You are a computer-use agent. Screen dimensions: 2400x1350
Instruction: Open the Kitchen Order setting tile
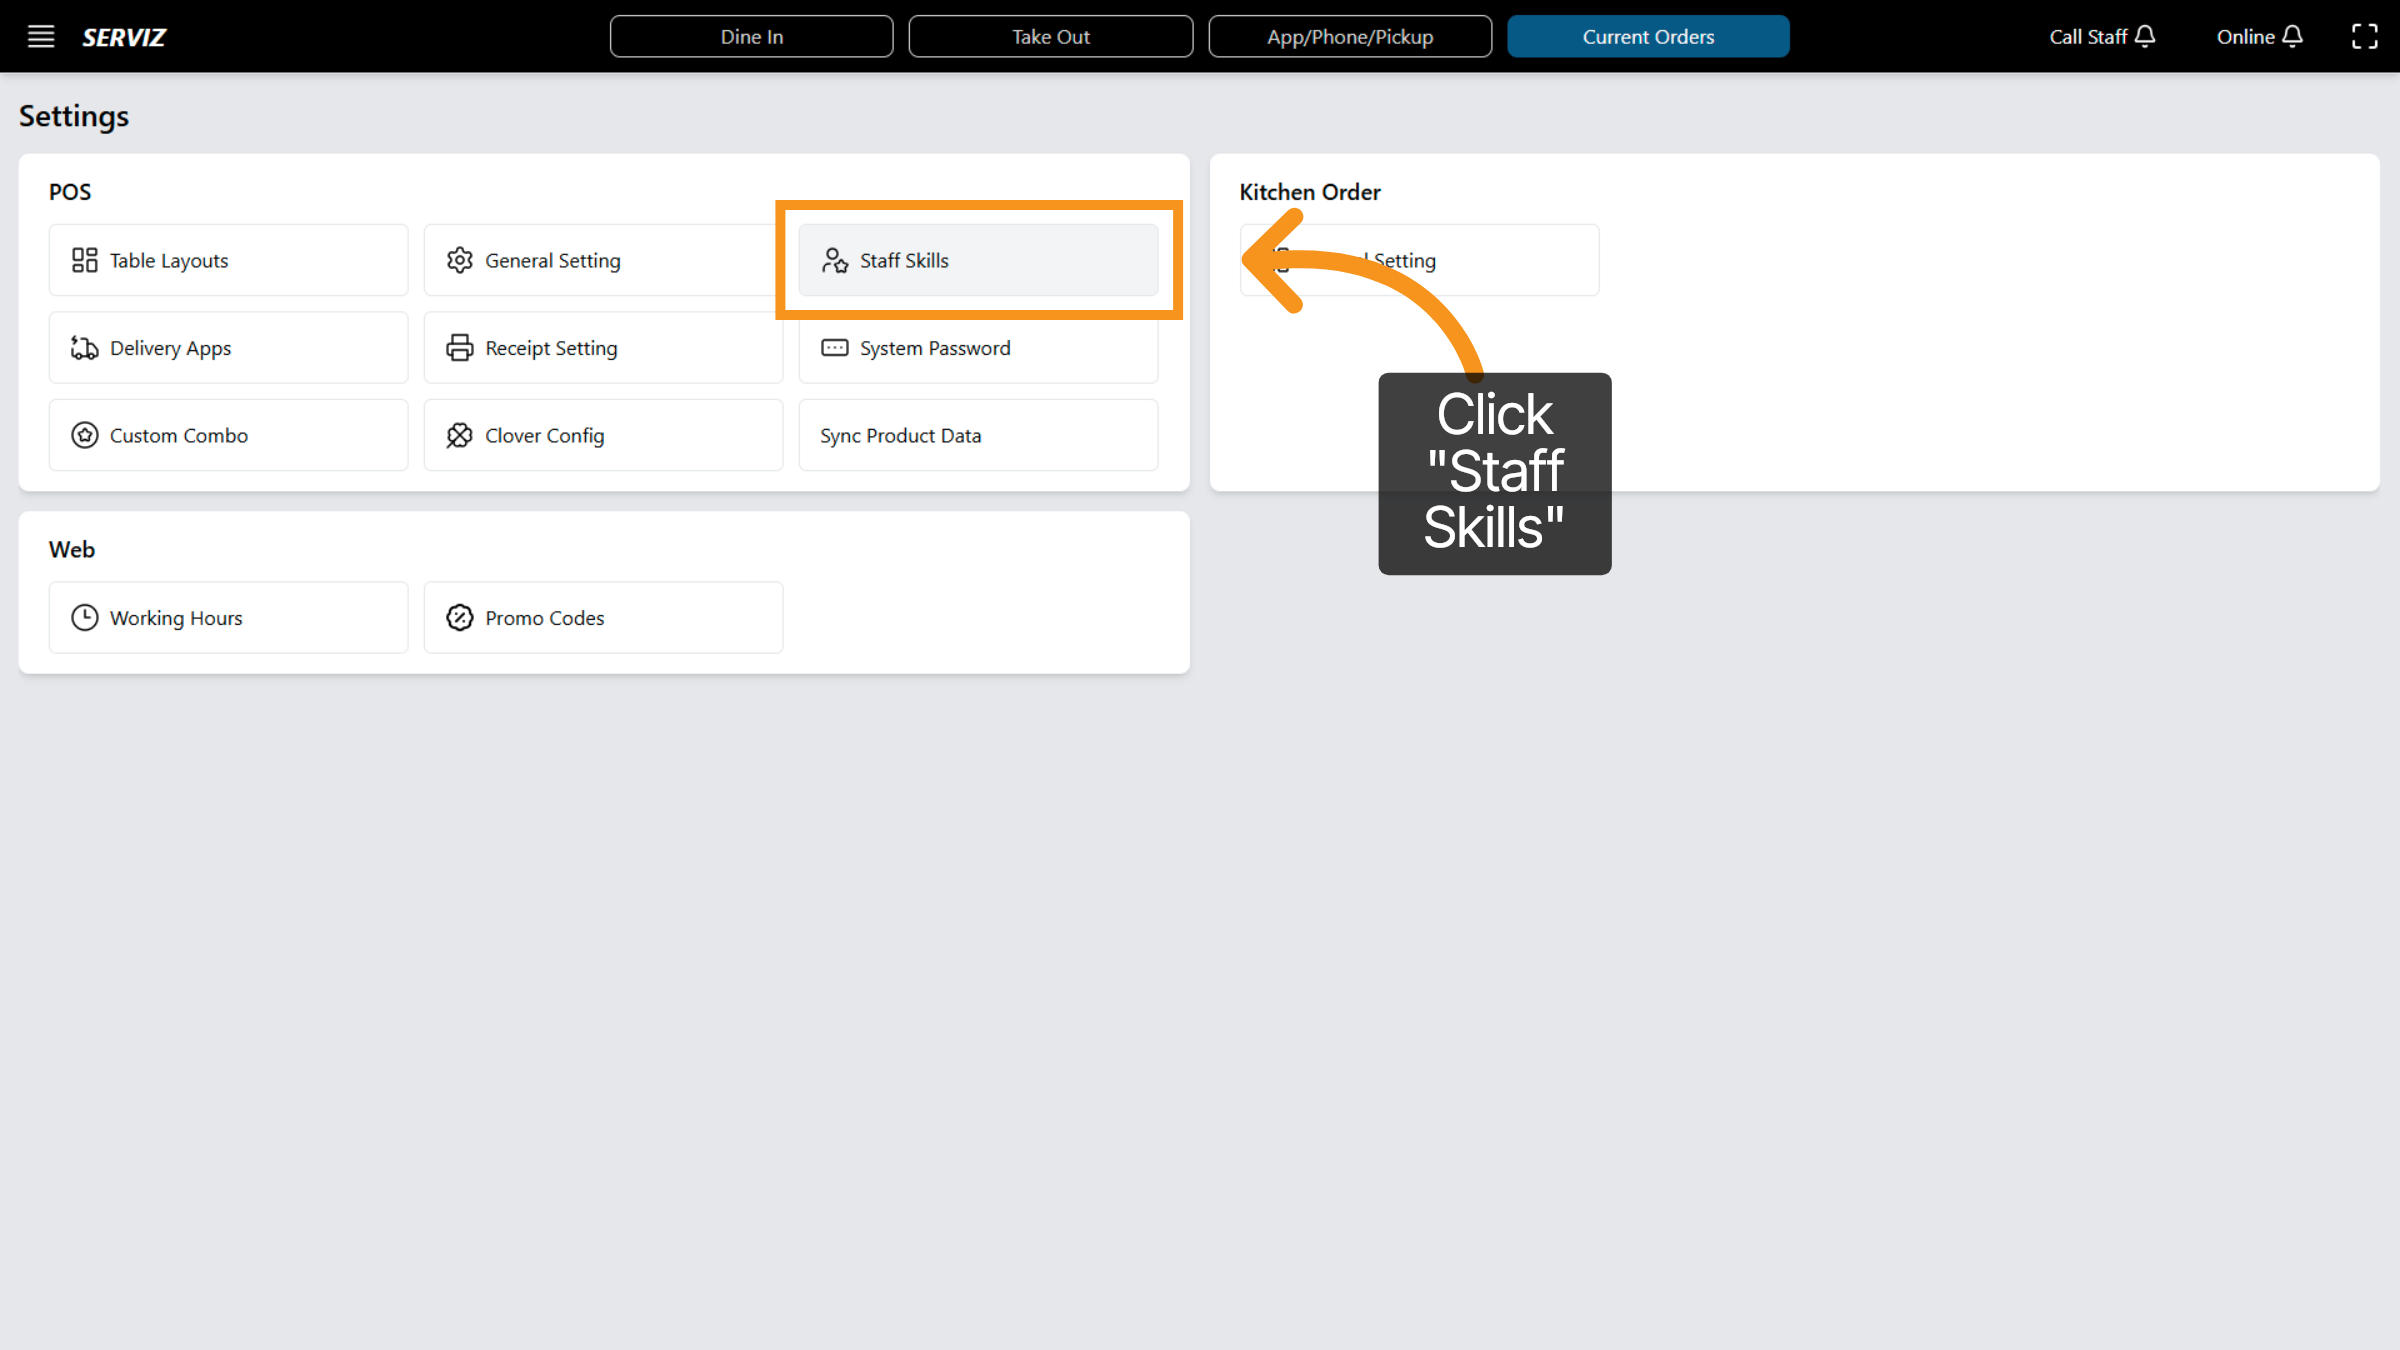(1419, 260)
